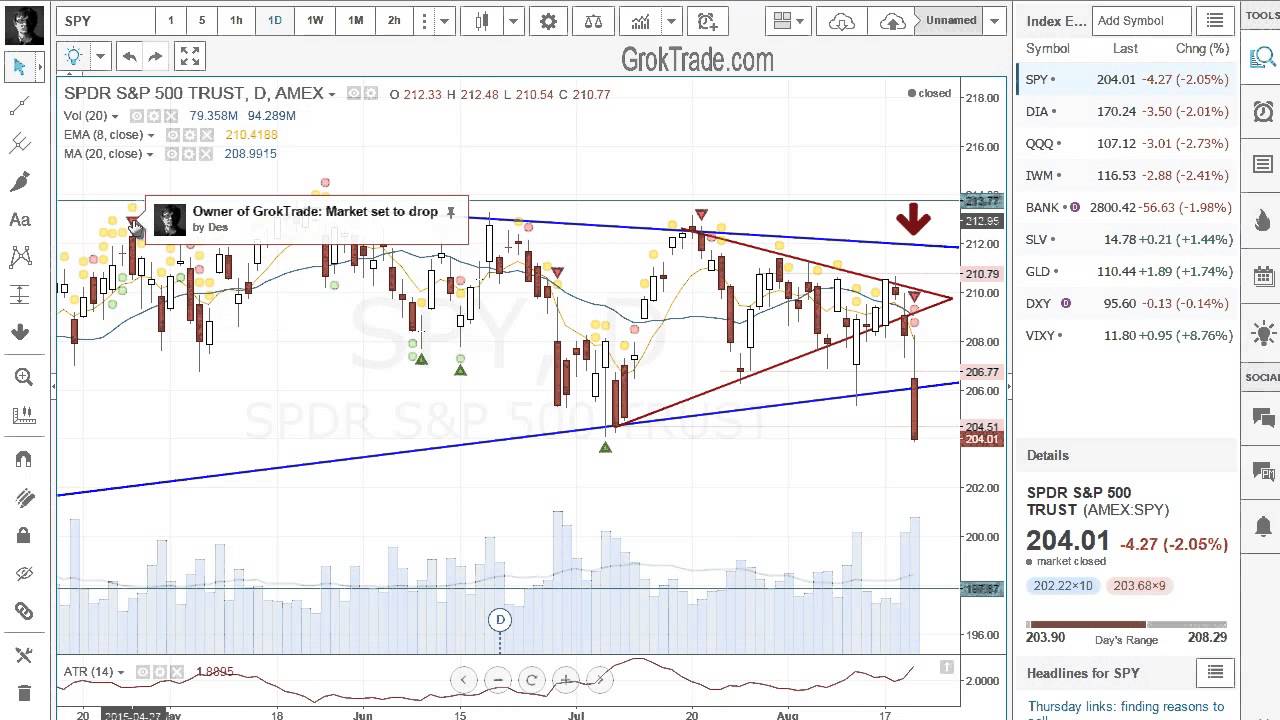Activate the zoom-in magnifier tool
1280x720 pixels.
(22, 377)
